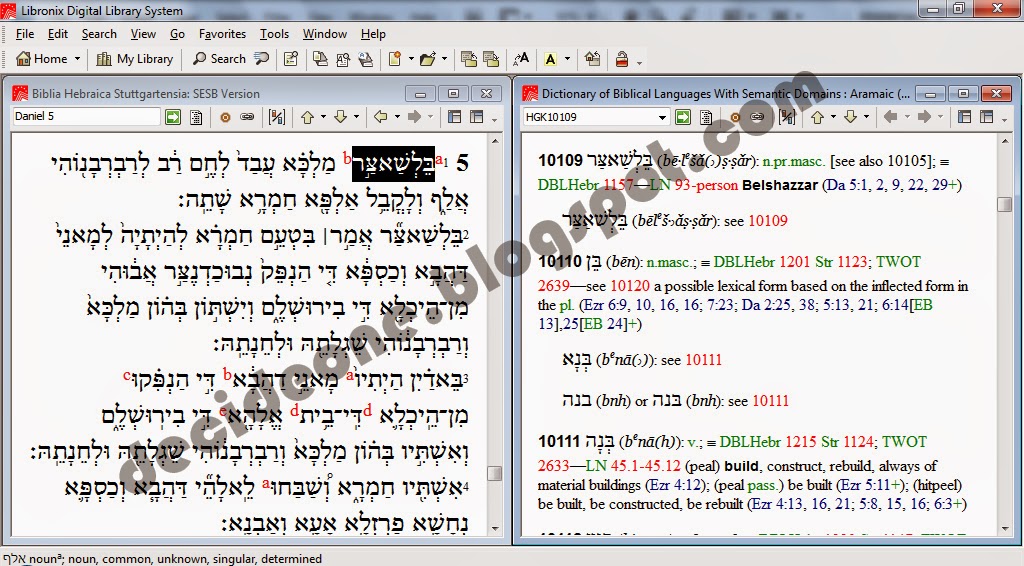Click the down arrow in Dictionary toolbar
The width and height of the screenshot is (1024, 566).
(x=850, y=117)
